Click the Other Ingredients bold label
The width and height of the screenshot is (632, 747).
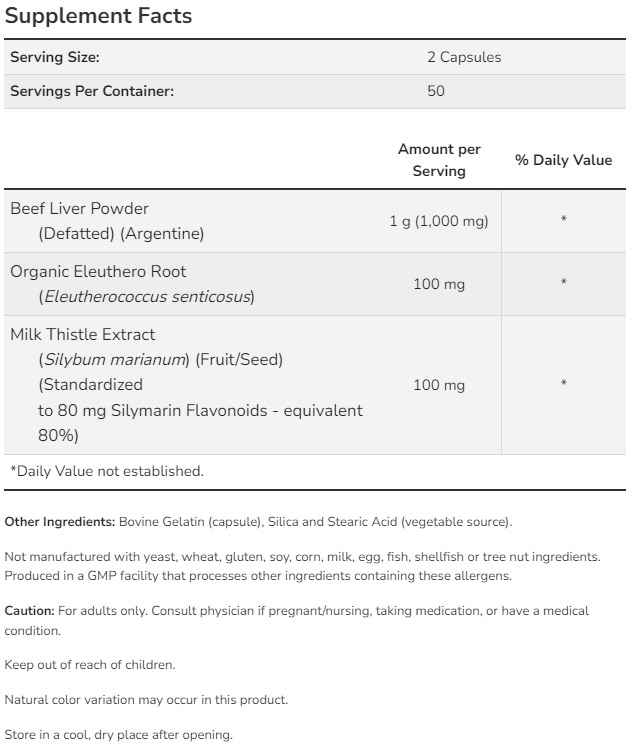click(x=60, y=522)
